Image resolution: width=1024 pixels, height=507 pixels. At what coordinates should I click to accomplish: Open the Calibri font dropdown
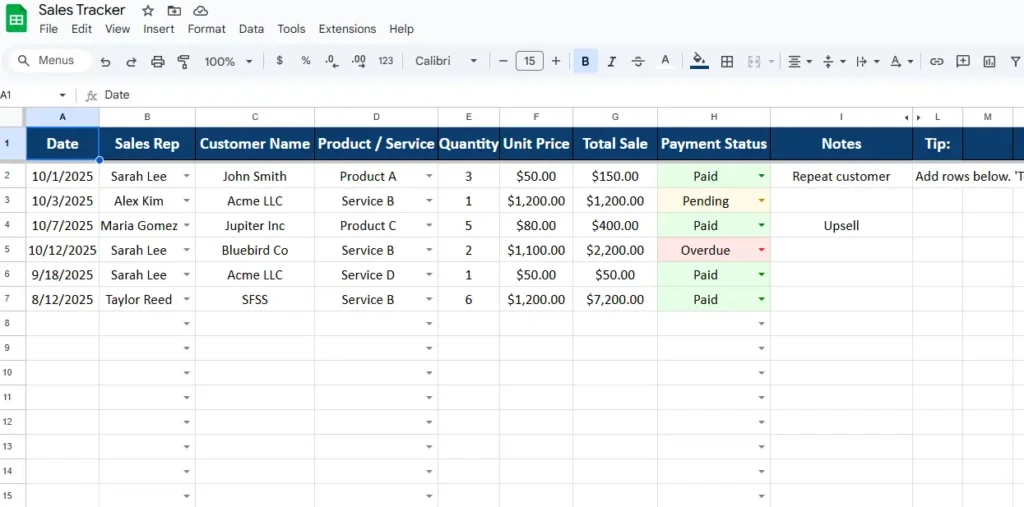(x=446, y=61)
